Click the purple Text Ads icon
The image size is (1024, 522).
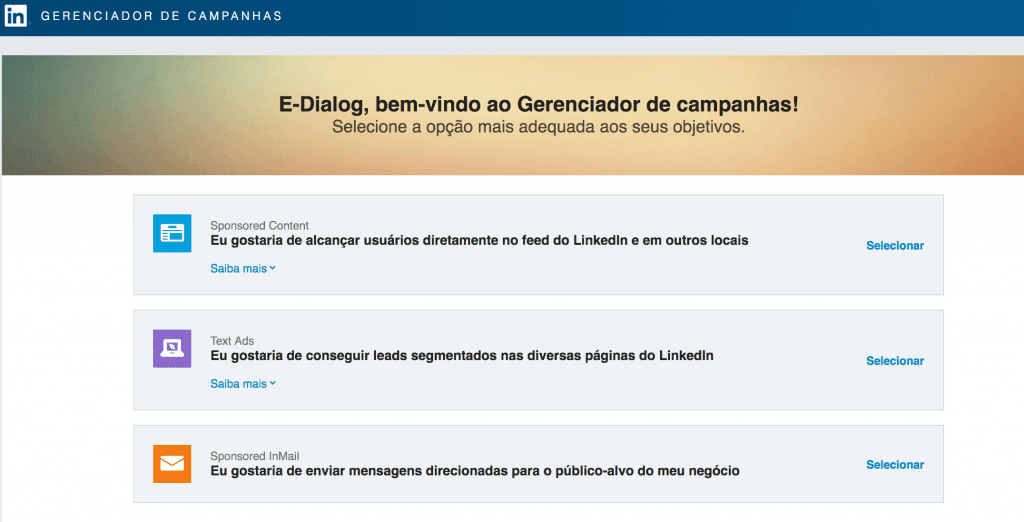pyautogui.click(x=172, y=348)
